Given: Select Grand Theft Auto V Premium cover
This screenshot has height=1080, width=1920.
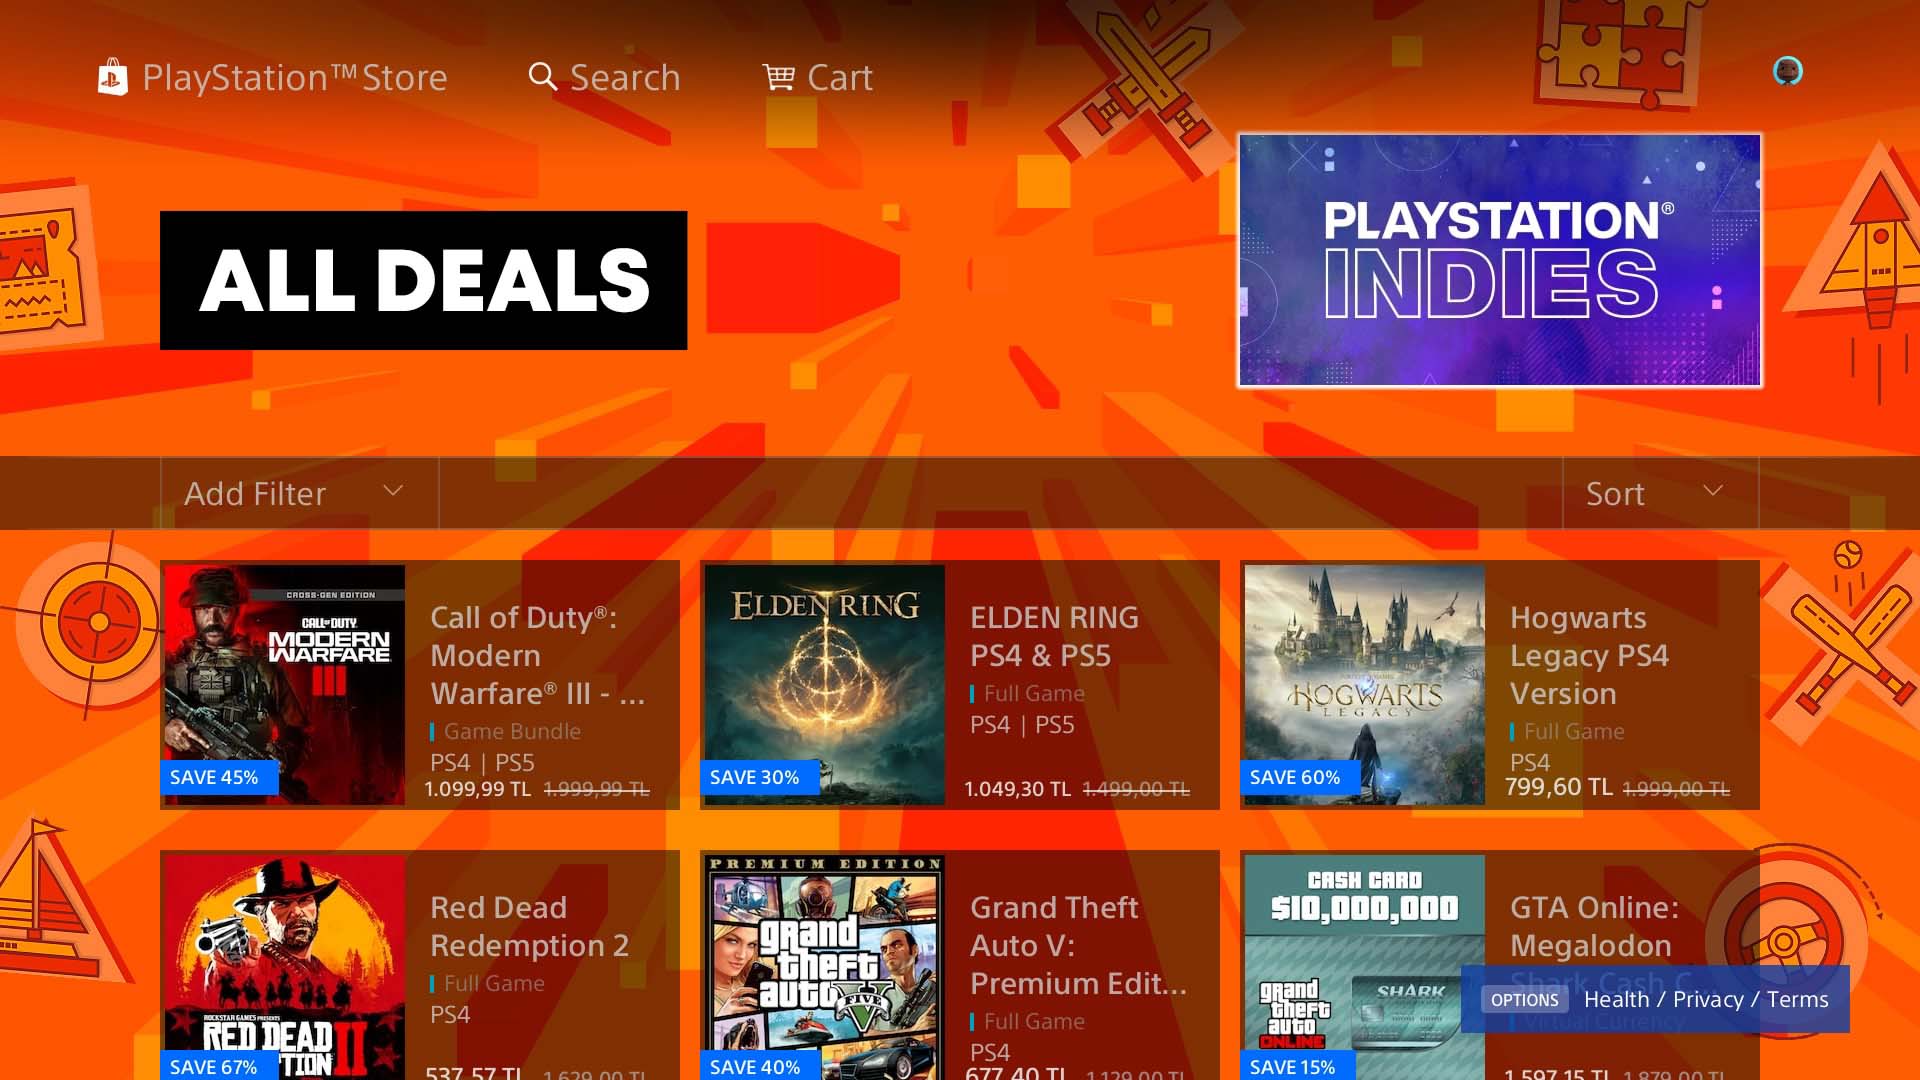Looking at the screenshot, I should point(825,967).
